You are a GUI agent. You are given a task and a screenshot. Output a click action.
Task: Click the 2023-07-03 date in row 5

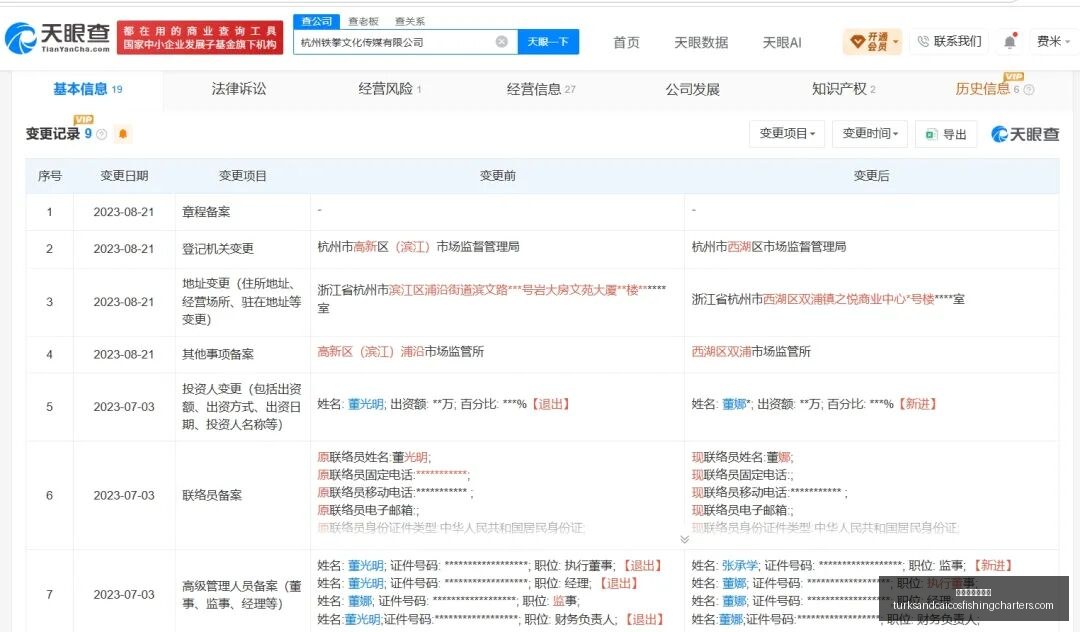124,407
